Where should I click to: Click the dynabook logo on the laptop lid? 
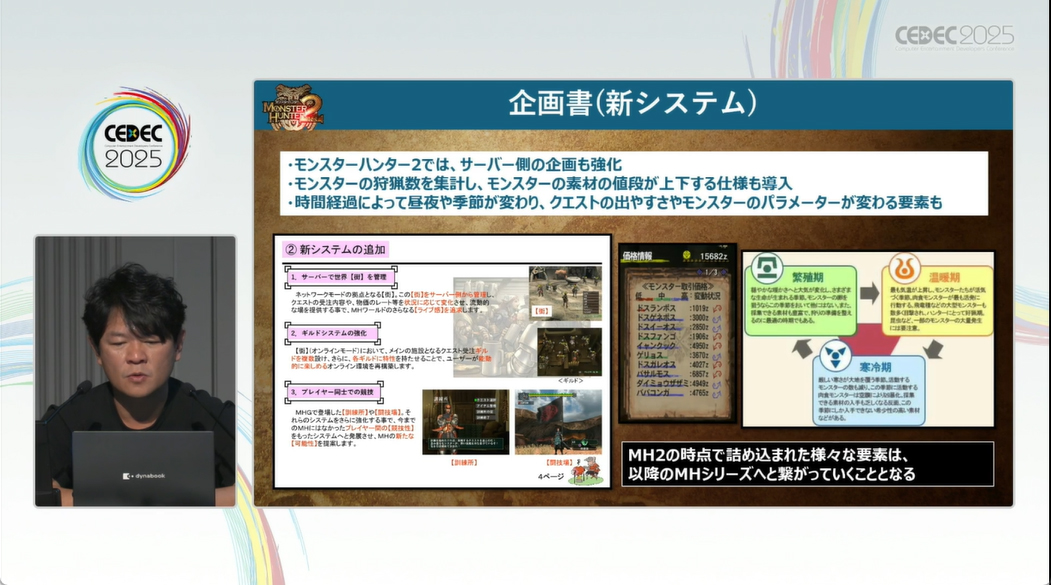point(144,476)
